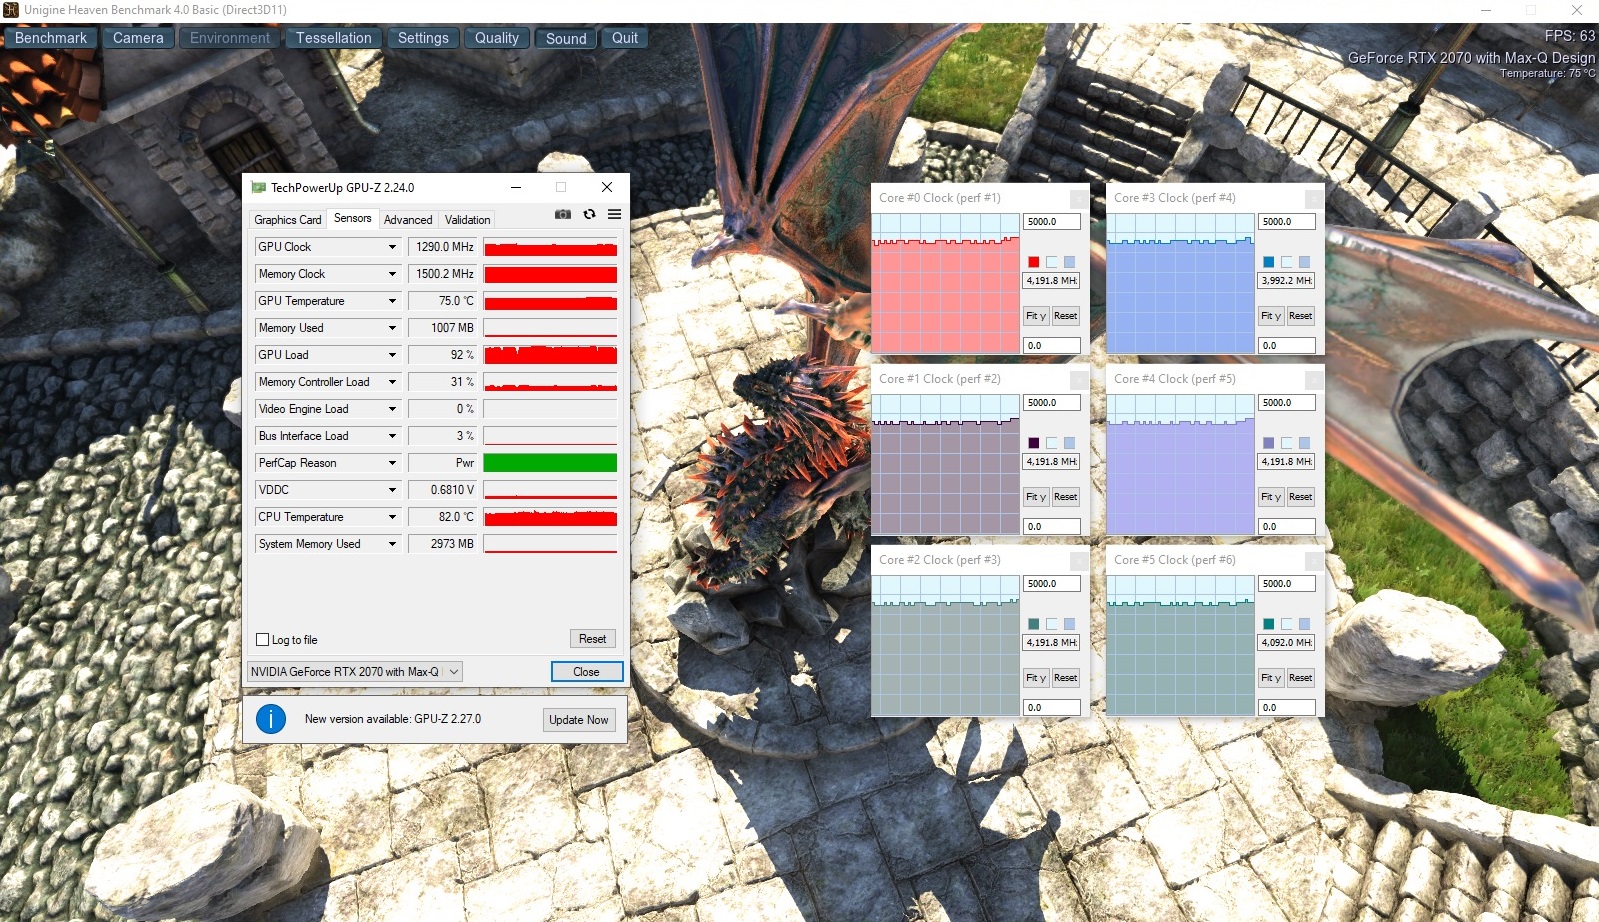Select the Sensors tab
1599x922 pixels.
[x=352, y=218]
